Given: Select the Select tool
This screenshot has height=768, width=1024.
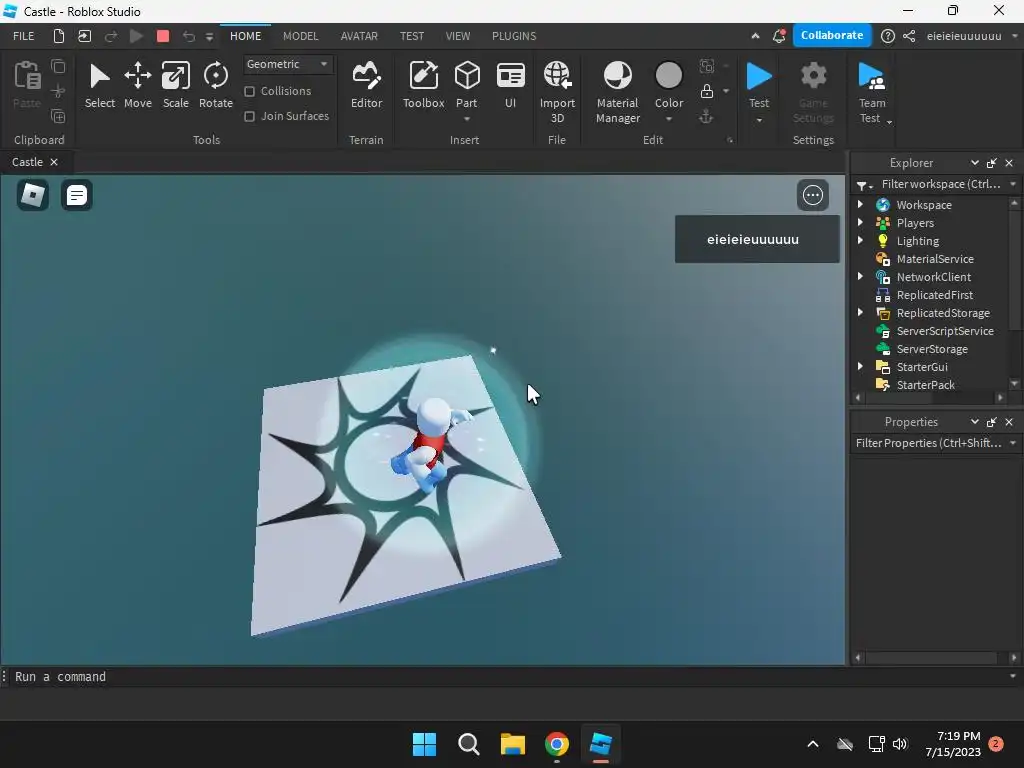Looking at the screenshot, I should [x=99, y=85].
